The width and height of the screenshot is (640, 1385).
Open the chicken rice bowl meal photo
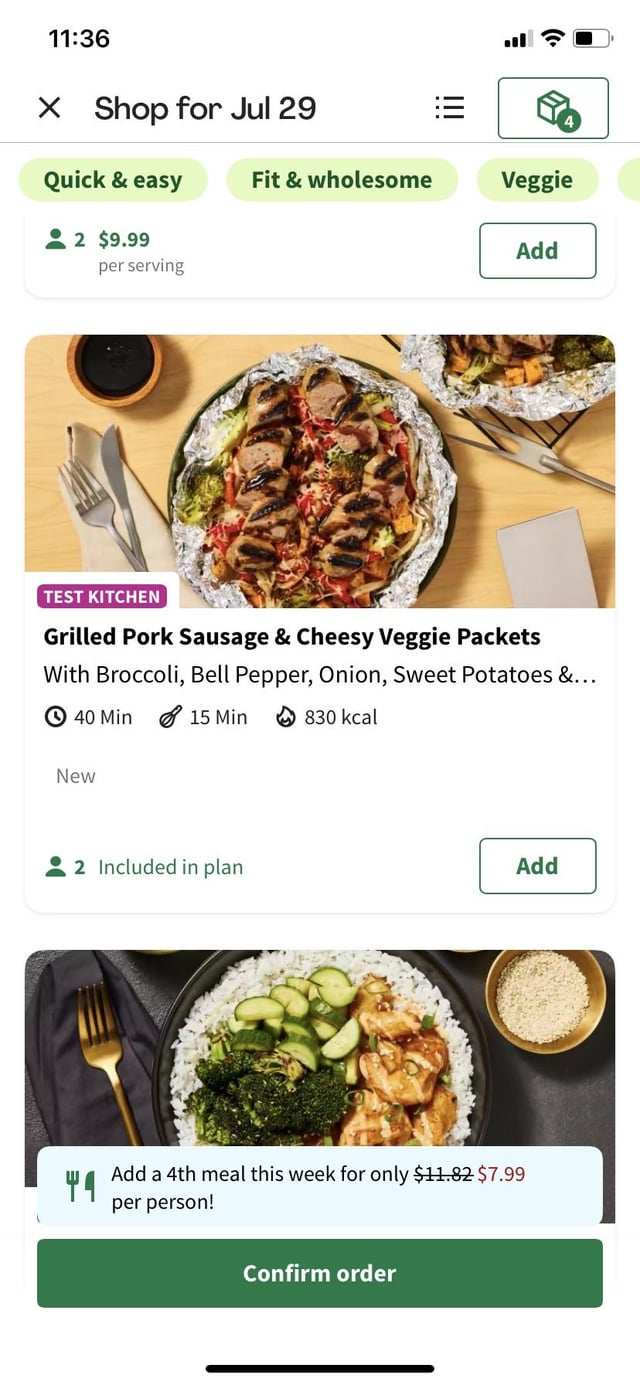tap(320, 1050)
